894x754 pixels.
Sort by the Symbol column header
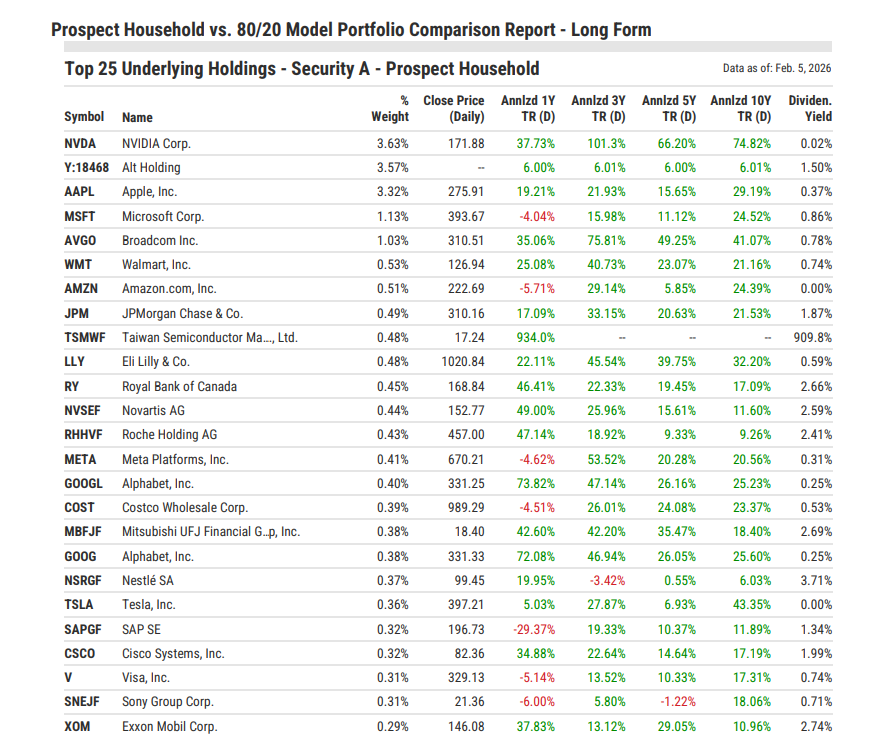coord(84,117)
